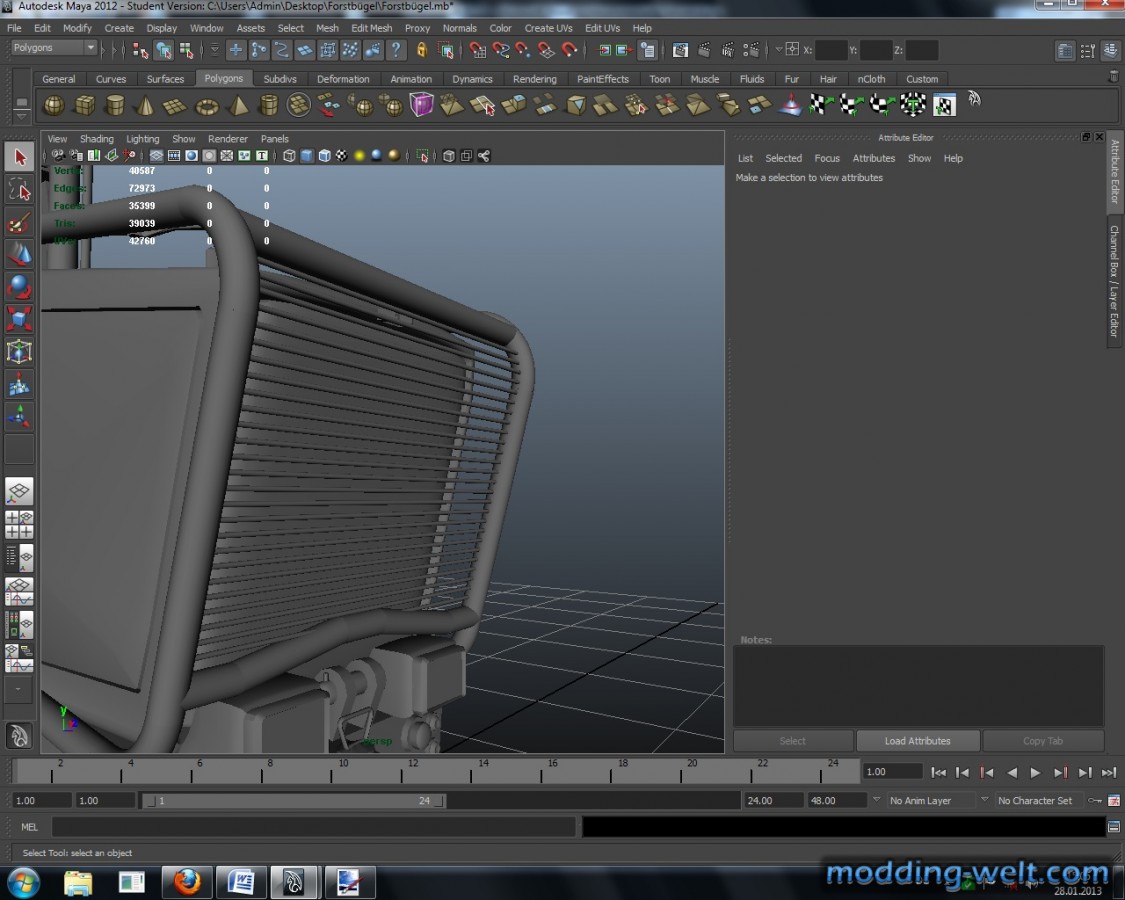Open the Polygons menu set dropdown
The image size is (1125, 900).
[54, 48]
